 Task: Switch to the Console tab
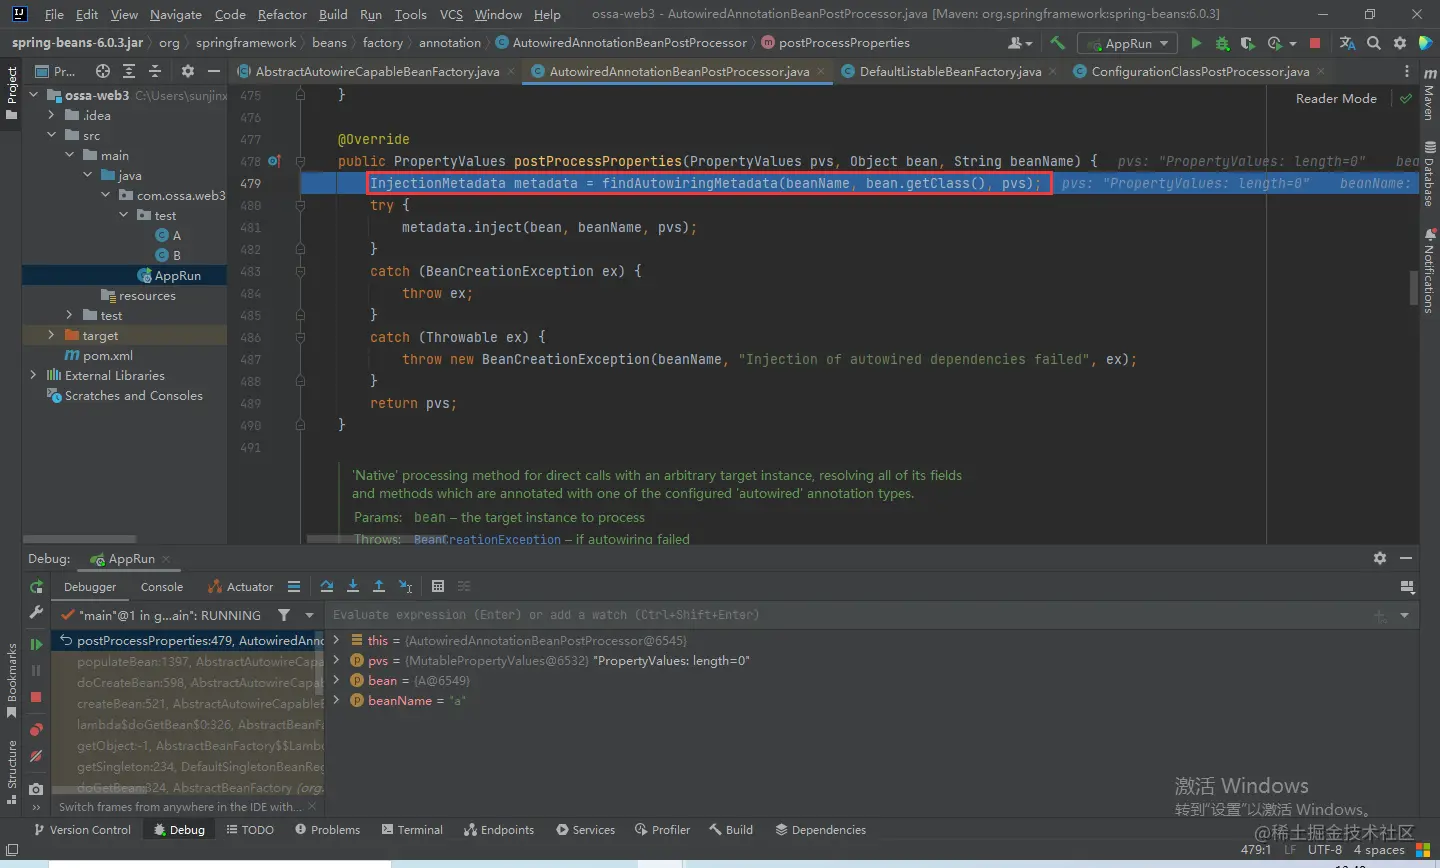[x=162, y=587]
